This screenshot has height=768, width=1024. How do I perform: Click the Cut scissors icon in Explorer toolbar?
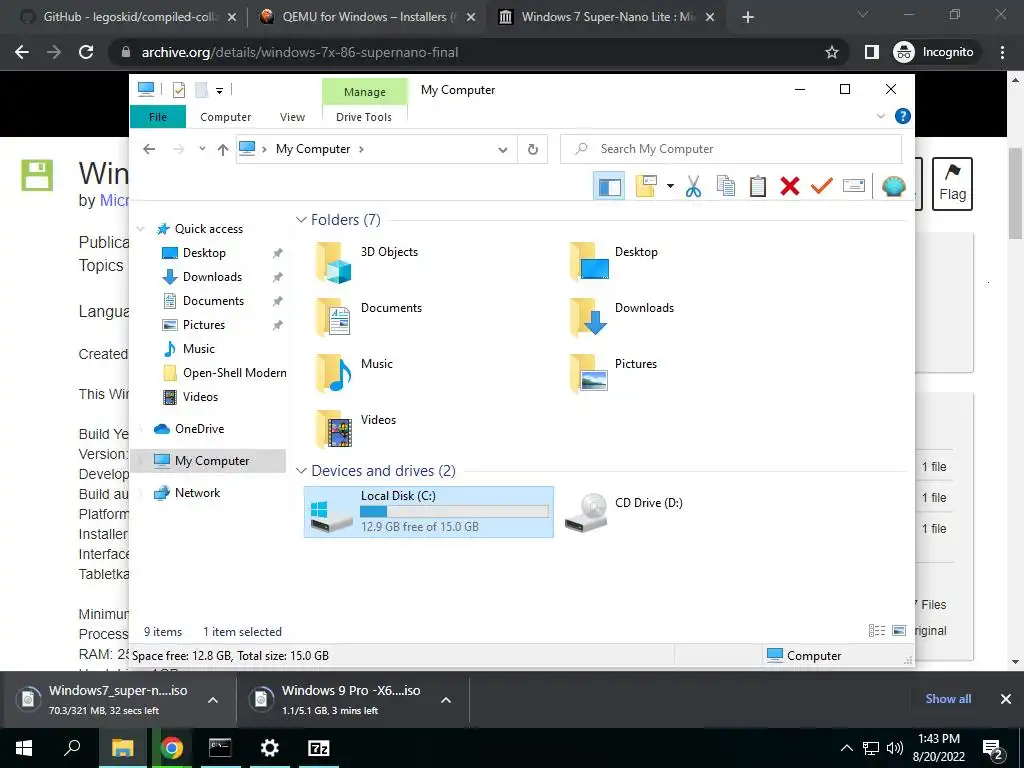tap(693, 186)
